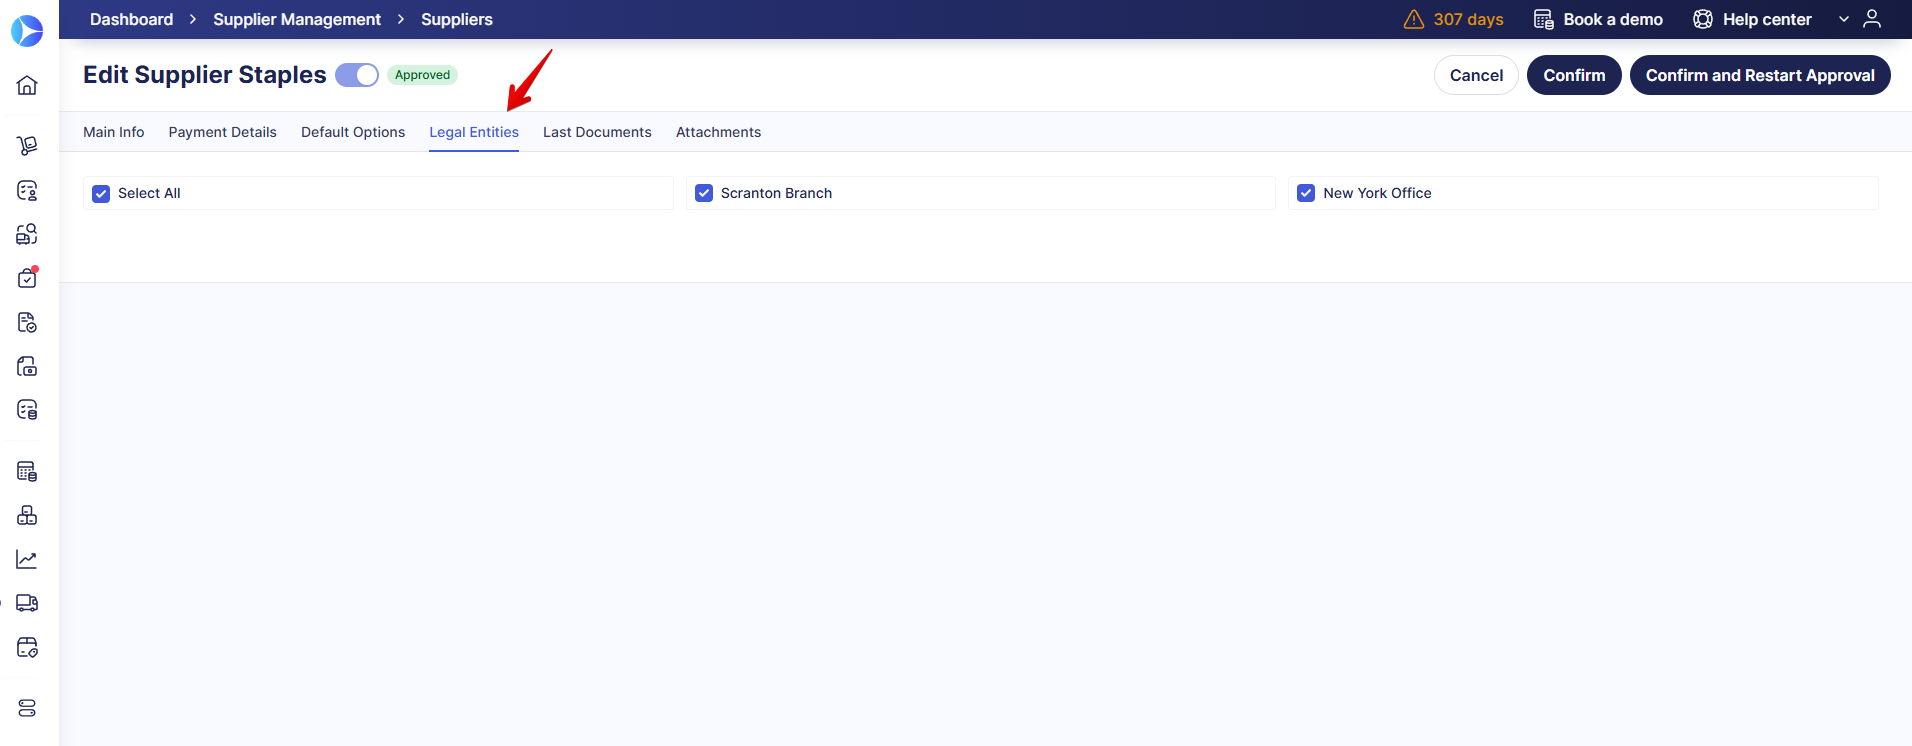Viewport: 1912px width, 746px height.
Task: Click Confirm and Restart Approval
Action: click(1760, 75)
